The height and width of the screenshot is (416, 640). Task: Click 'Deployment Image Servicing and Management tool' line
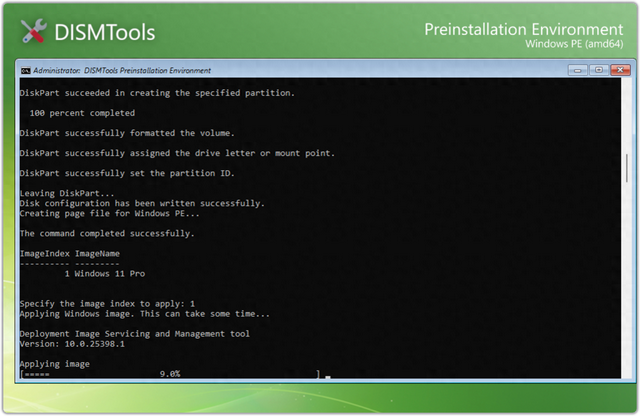pos(135,334)
